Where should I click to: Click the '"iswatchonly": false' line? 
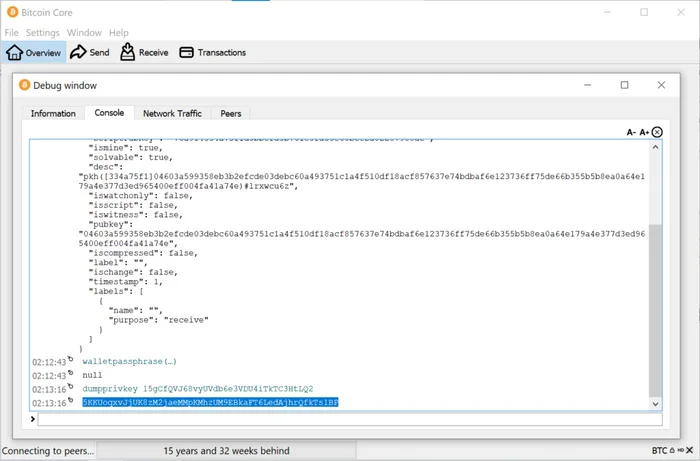(141, 195)
